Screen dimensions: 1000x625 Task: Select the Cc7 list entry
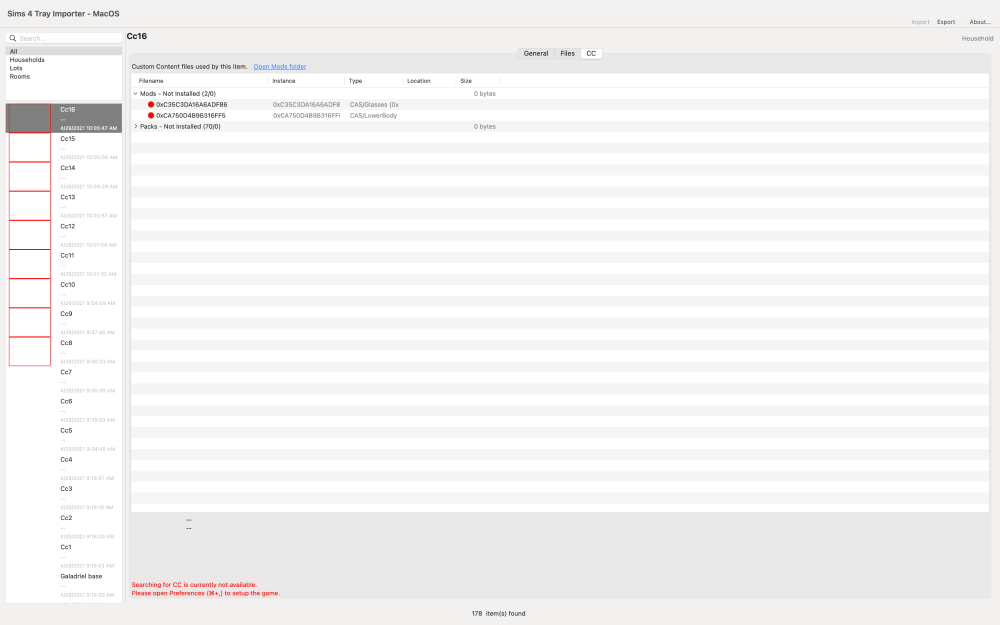[64, 381]
